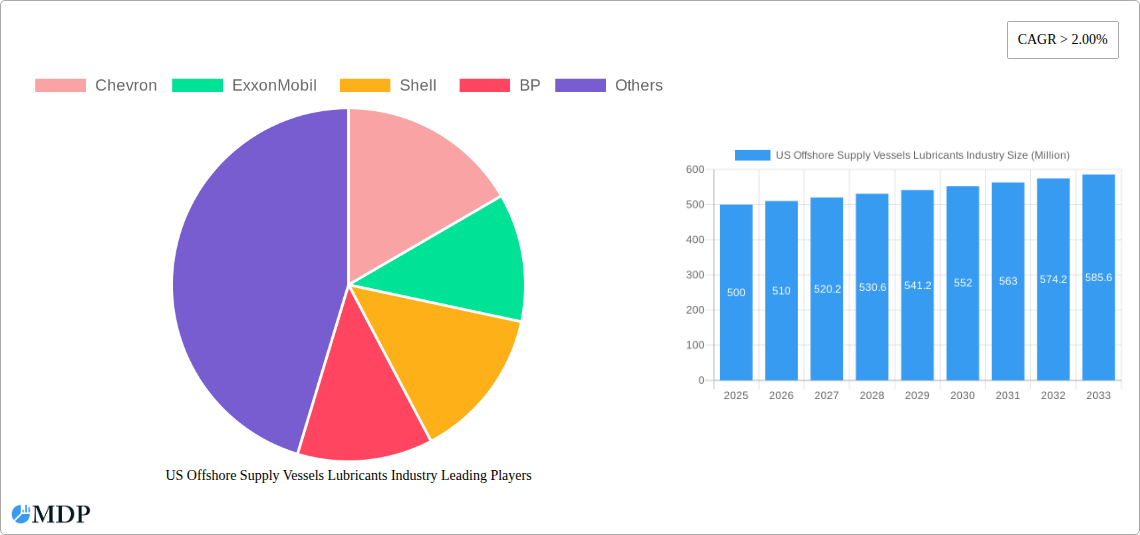1140x535 pixels.
Task: Click the 2033 x-axis label
Action: click(1098, 395)
